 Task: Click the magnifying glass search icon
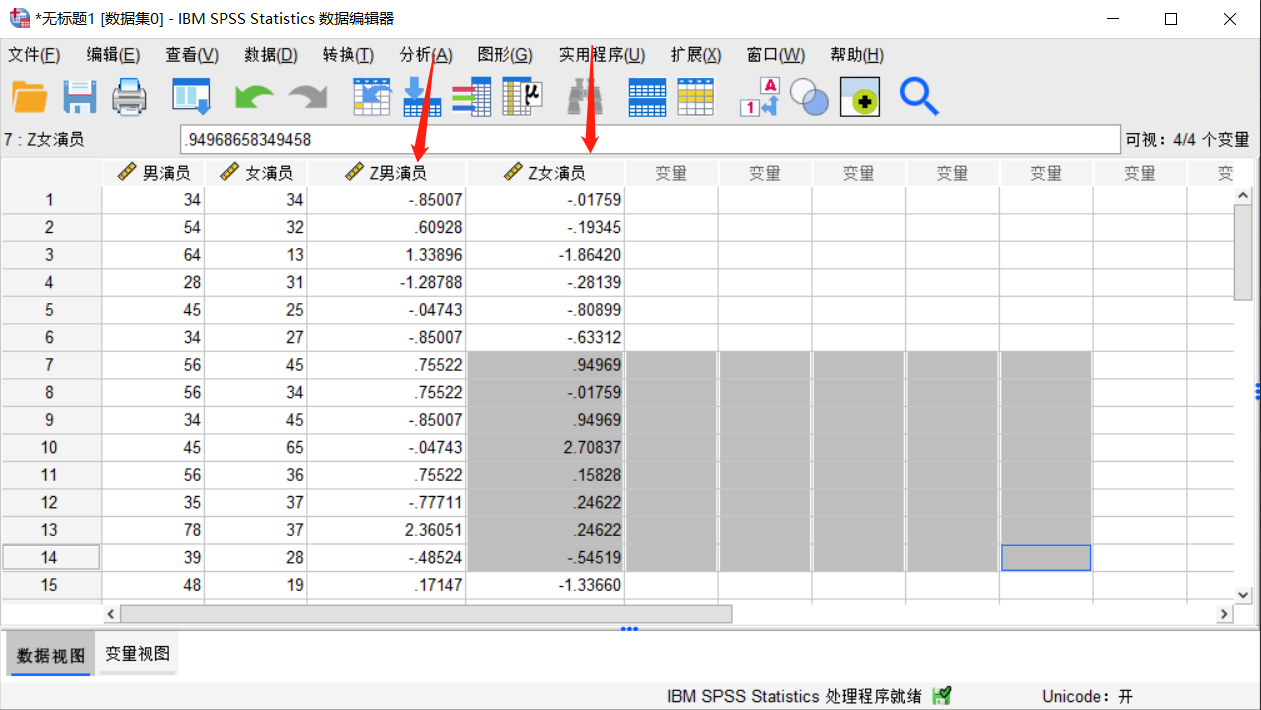[918, 97]
